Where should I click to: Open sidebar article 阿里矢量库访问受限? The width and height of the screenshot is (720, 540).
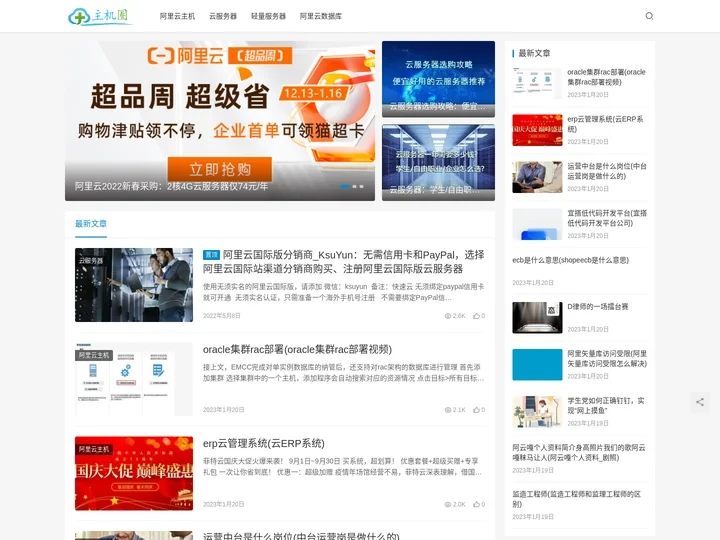tap(607, 359)
